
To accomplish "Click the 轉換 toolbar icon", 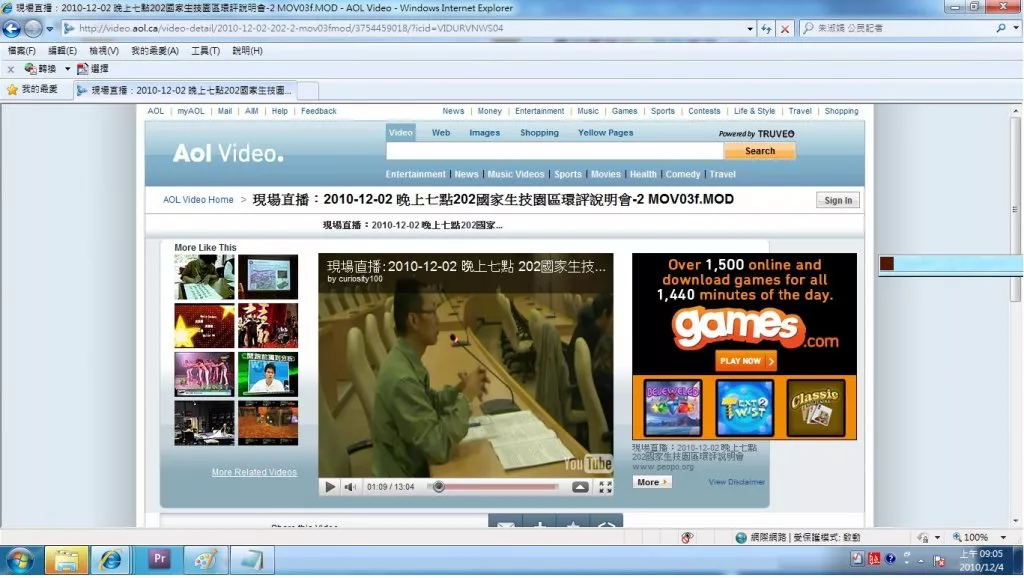I will [x=40, y=69].
